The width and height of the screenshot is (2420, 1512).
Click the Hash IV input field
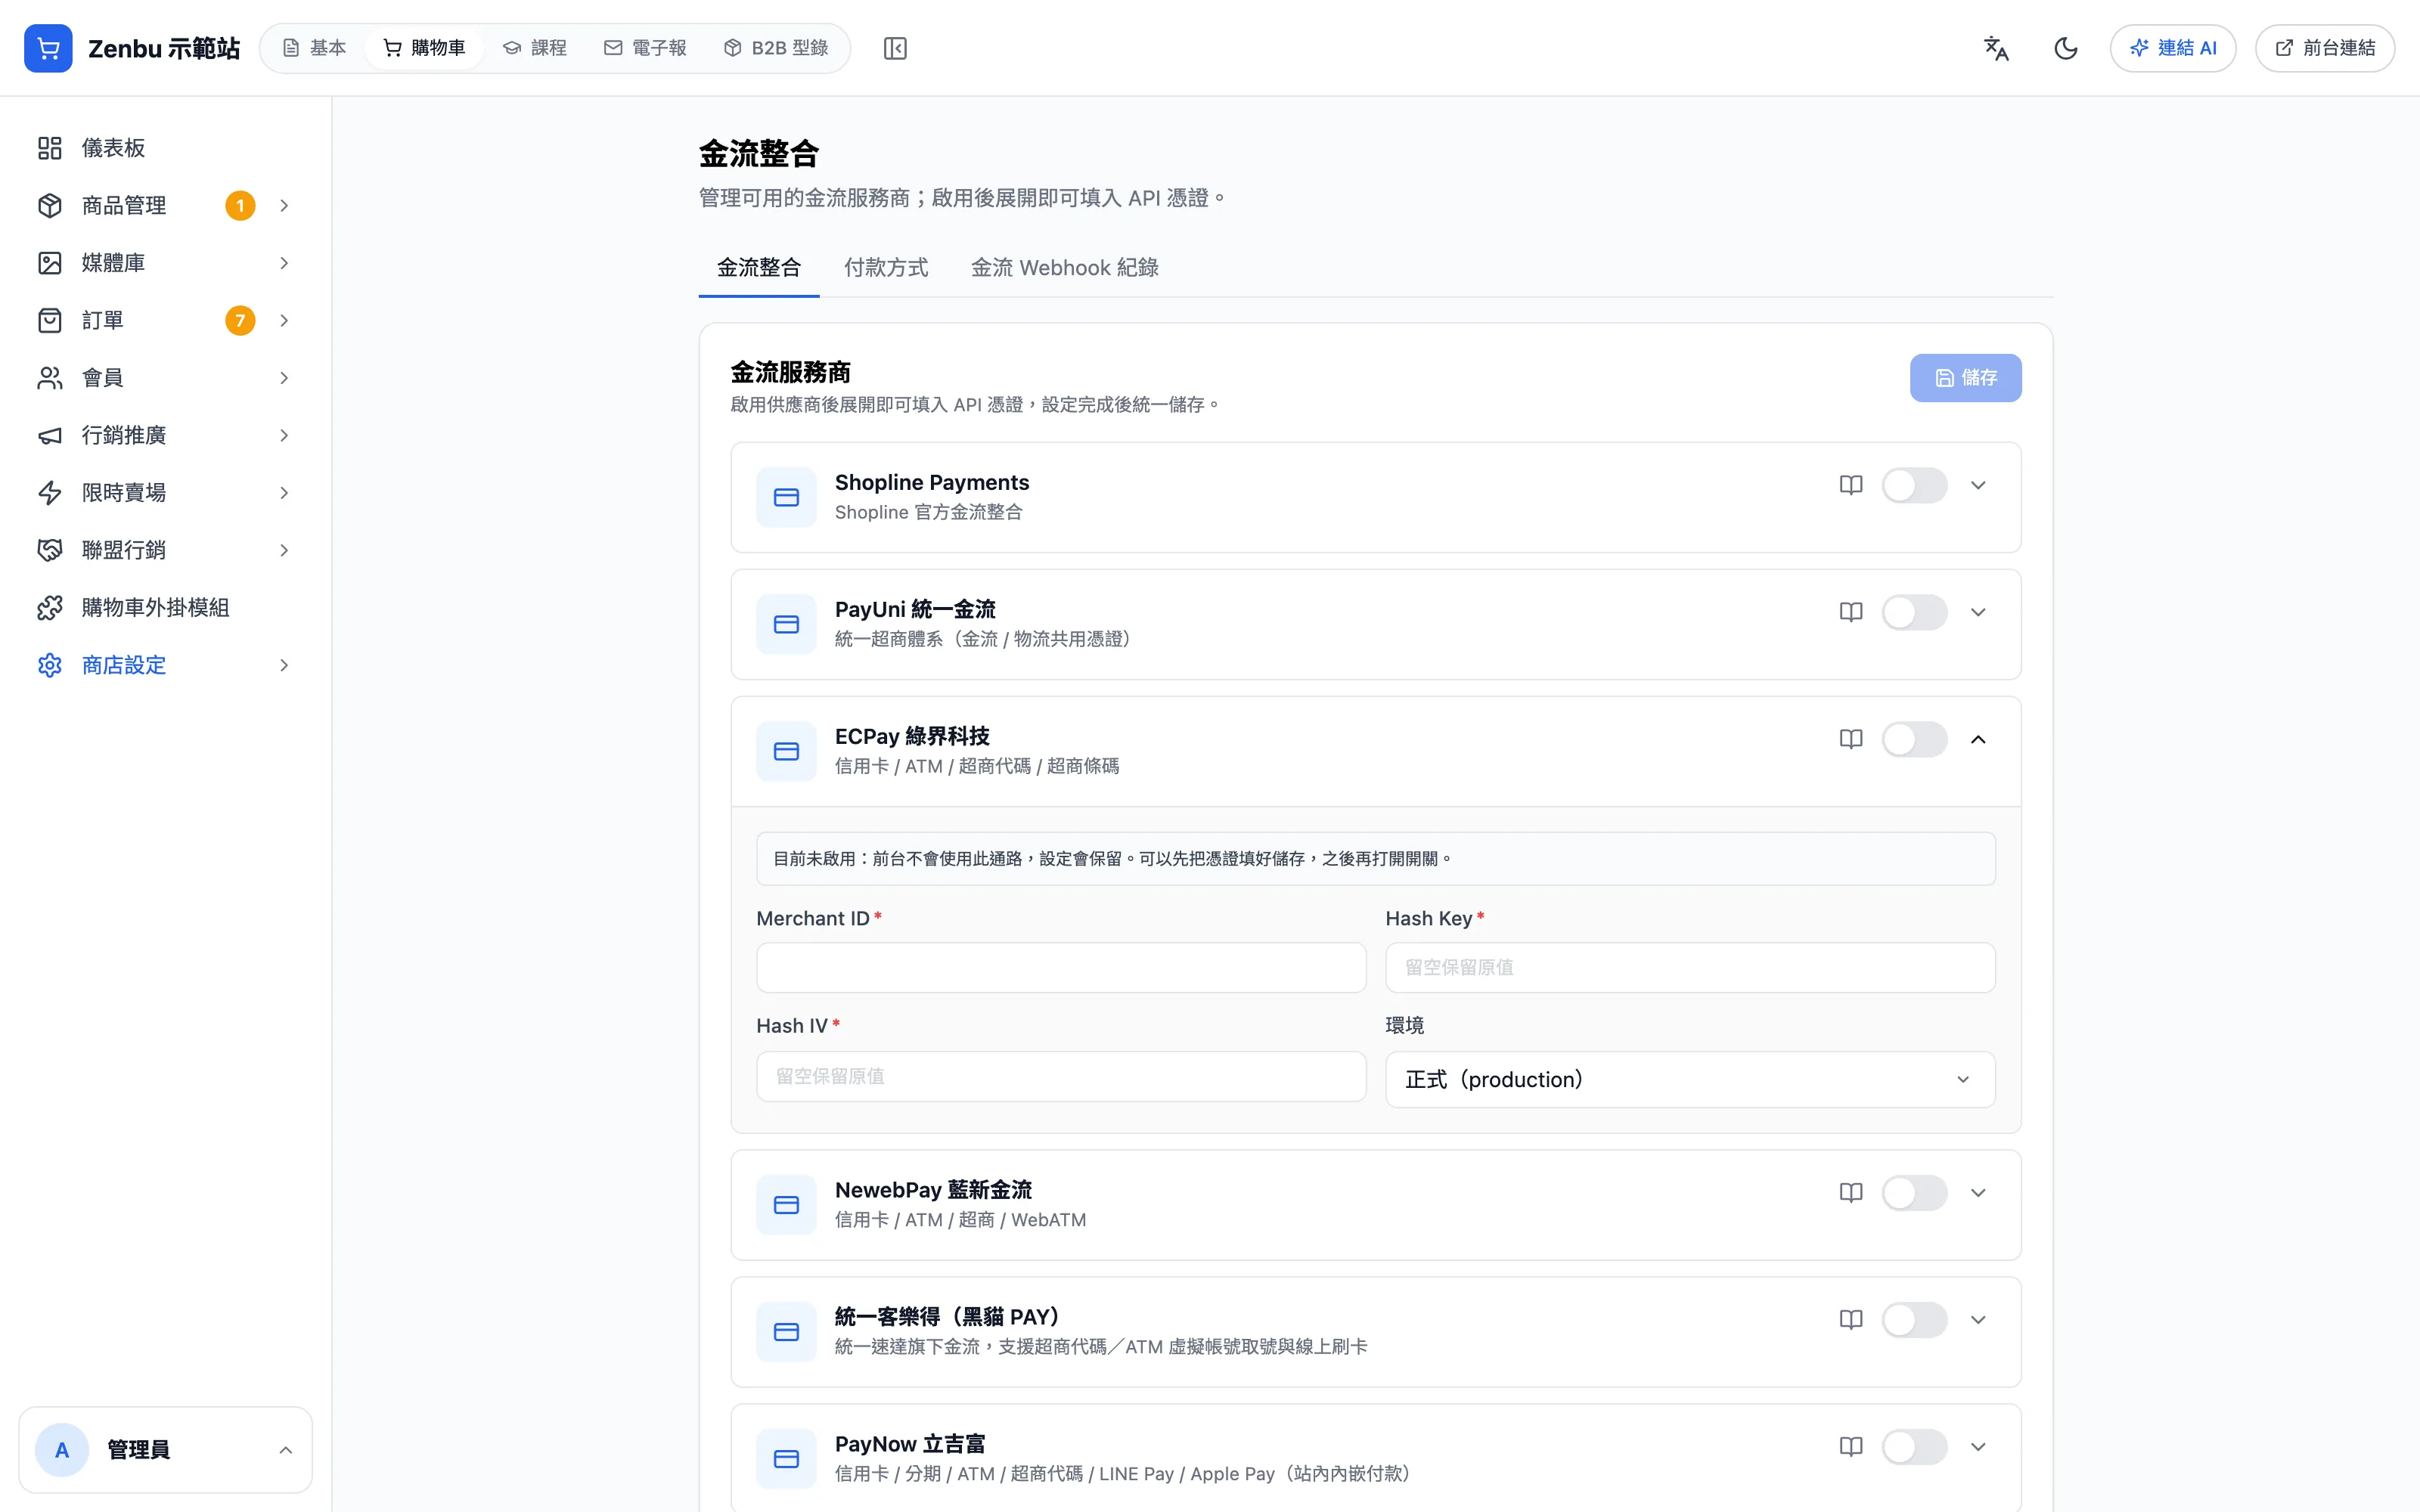point(1061,1076)
